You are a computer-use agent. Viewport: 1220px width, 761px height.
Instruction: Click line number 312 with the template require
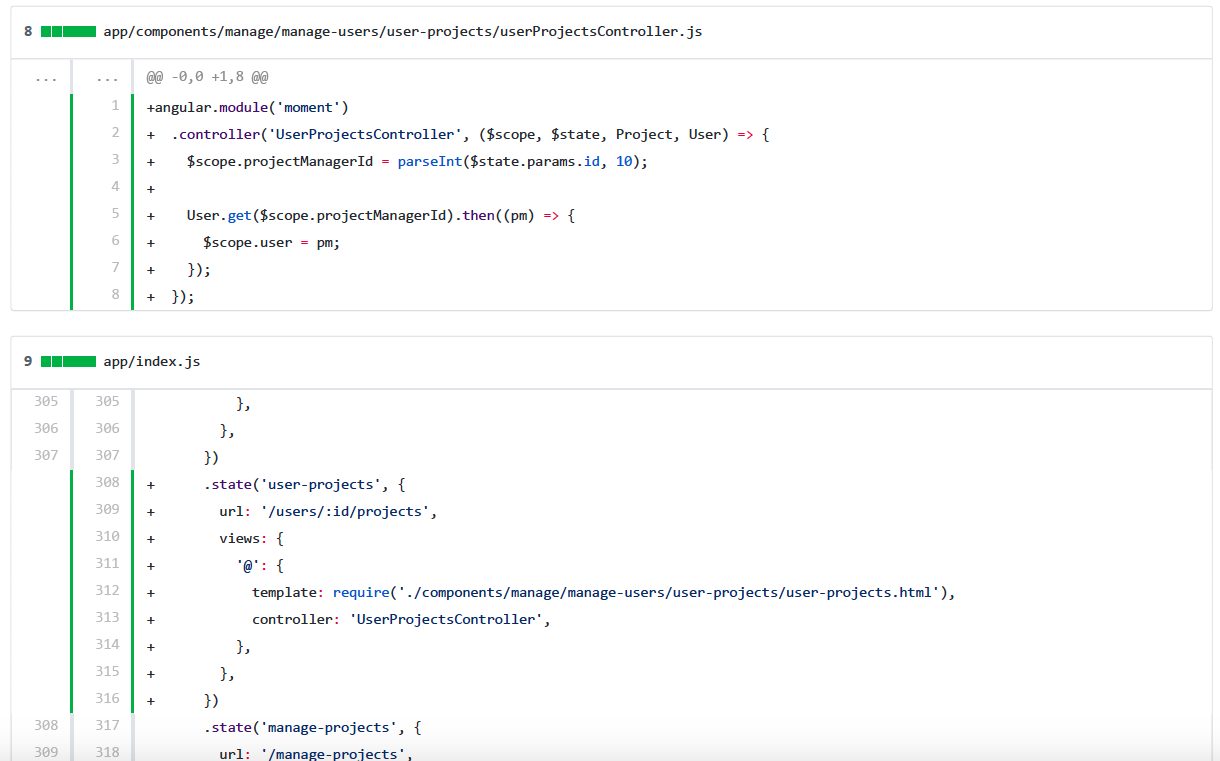point(107,591)
